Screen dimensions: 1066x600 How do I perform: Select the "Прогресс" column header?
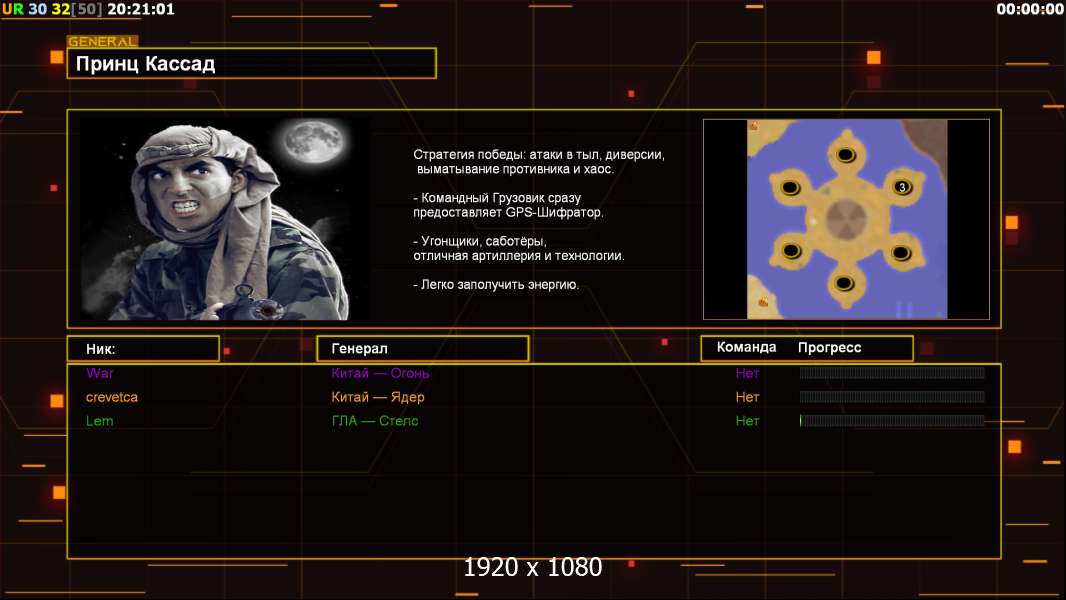(x=829, y=347)
